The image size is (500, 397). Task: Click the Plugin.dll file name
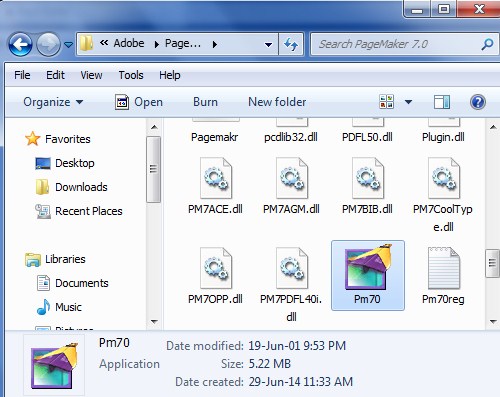[x=443, y=137]
